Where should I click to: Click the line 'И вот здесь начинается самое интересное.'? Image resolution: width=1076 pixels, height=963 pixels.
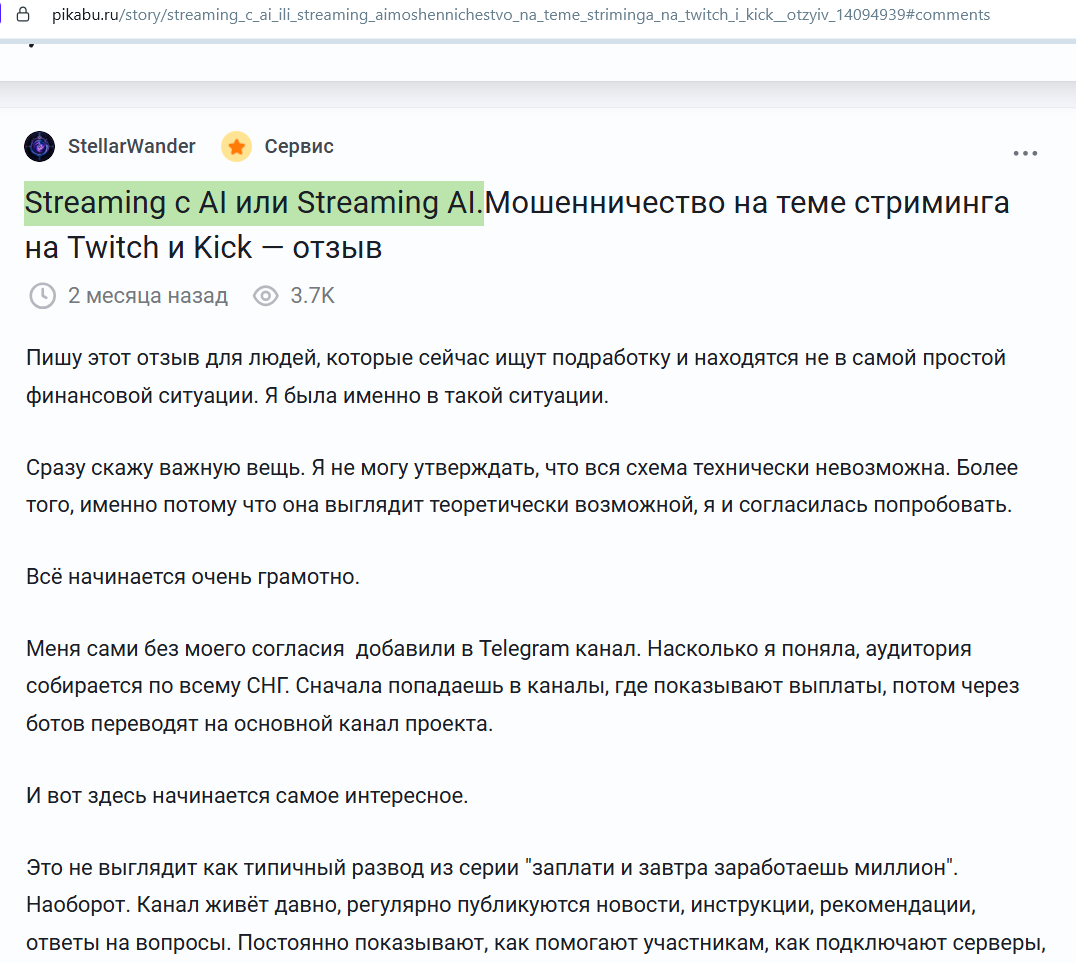tap(247, 796)
